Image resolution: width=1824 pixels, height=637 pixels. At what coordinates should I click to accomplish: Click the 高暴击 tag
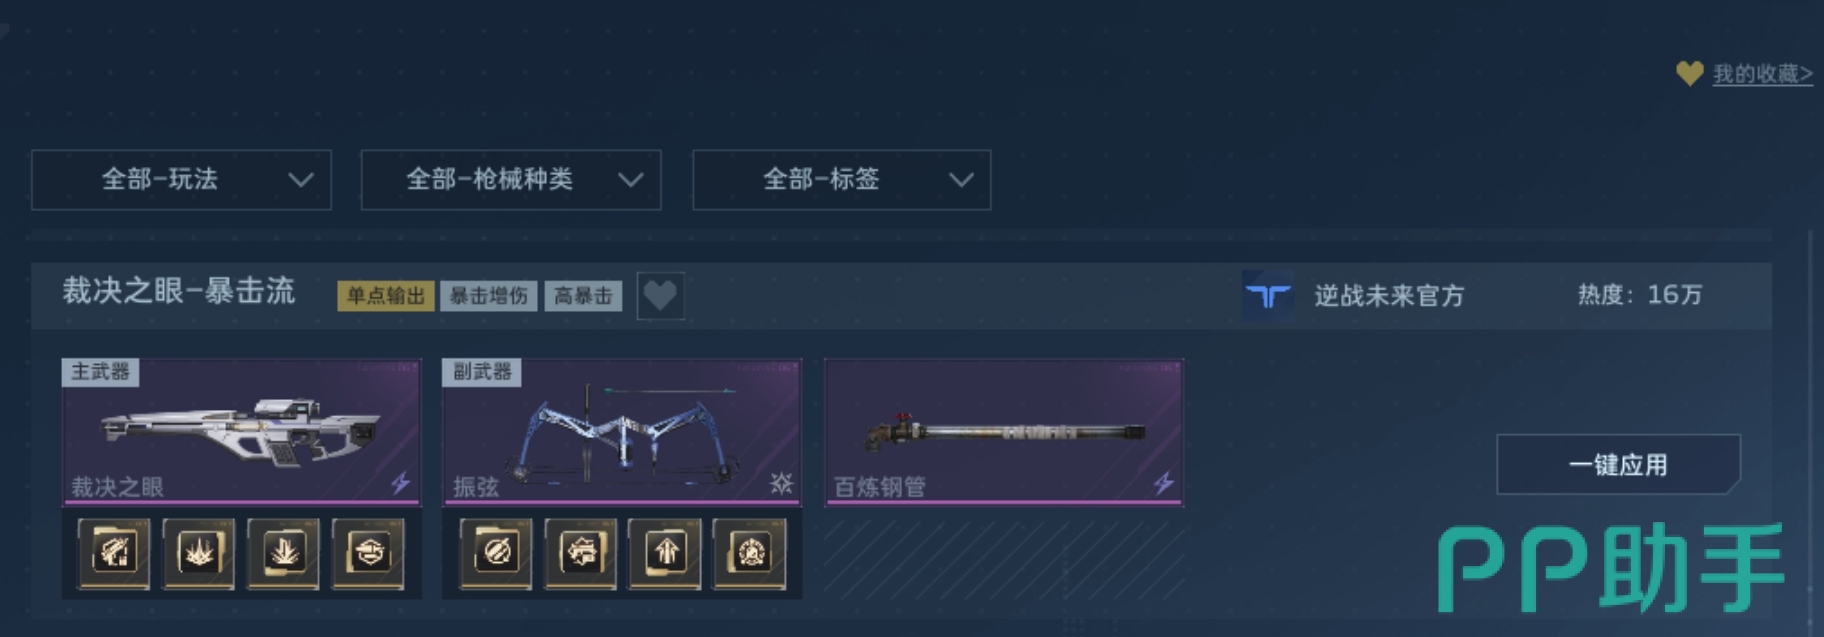[x=583, y=296]
